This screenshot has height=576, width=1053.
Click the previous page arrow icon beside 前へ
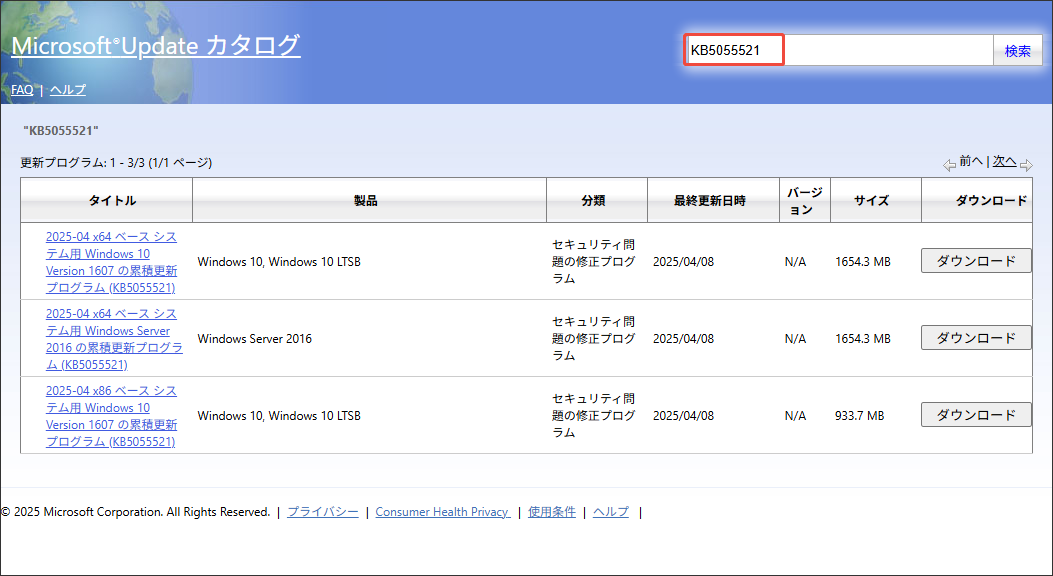pos(949,164)
